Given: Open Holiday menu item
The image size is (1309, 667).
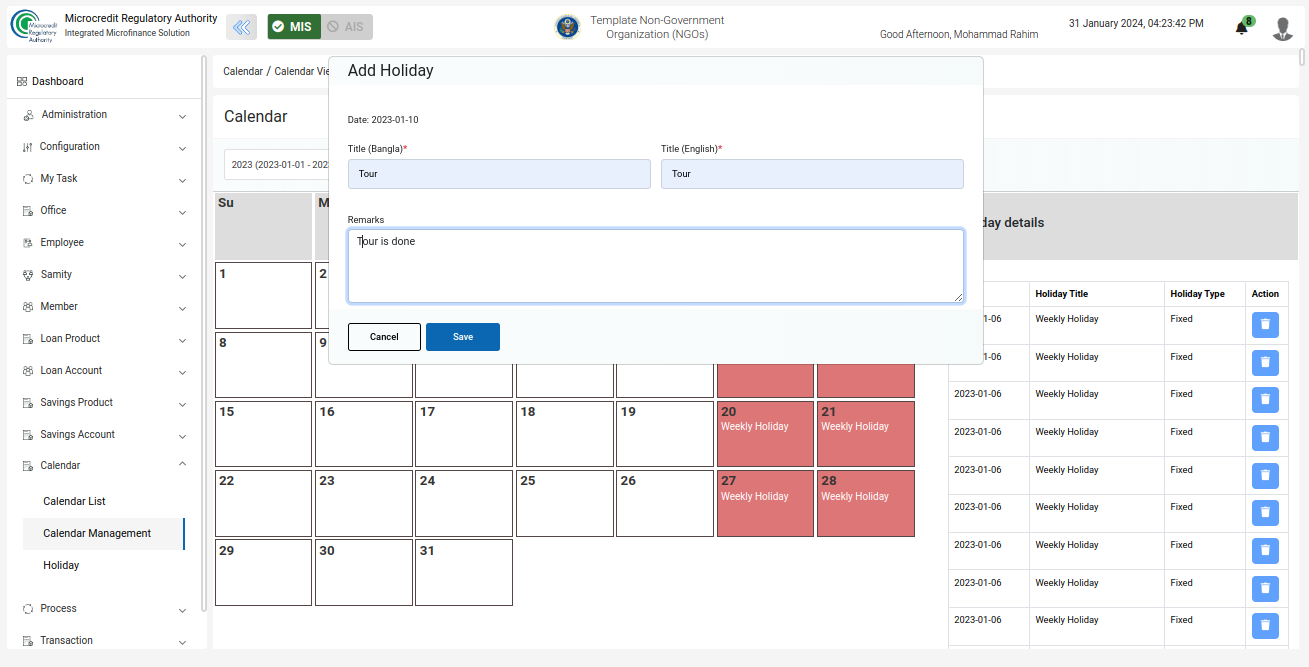Looking at the screenshot, I should coord(61,566).
